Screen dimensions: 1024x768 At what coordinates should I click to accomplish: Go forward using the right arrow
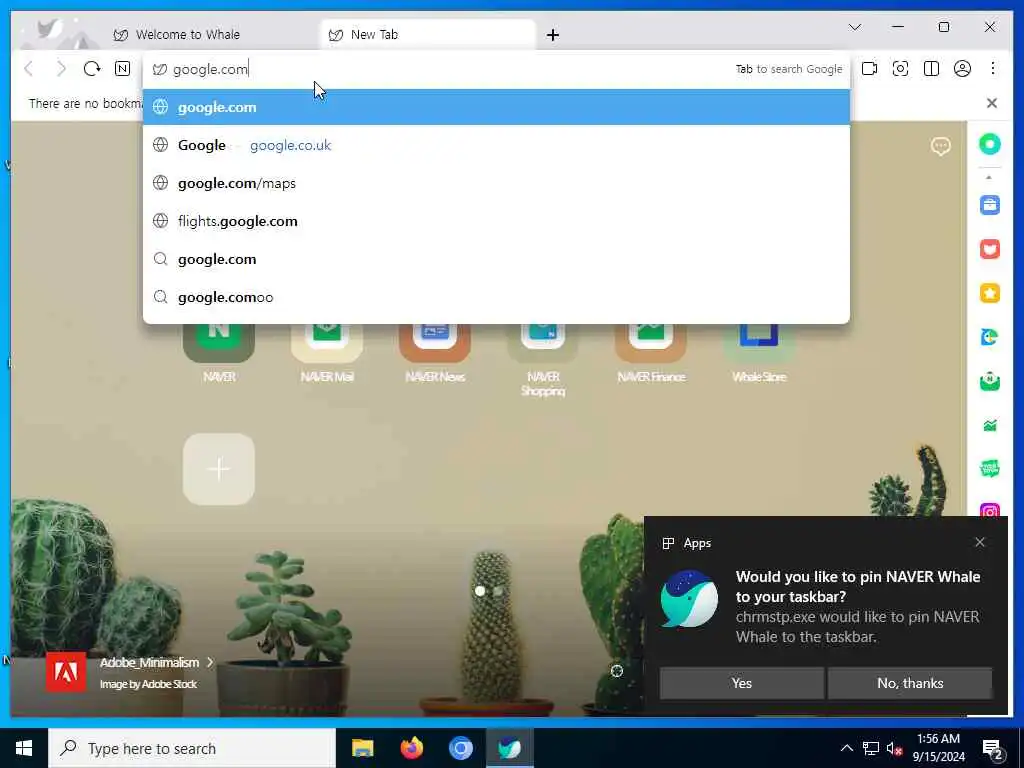point(61,69)
